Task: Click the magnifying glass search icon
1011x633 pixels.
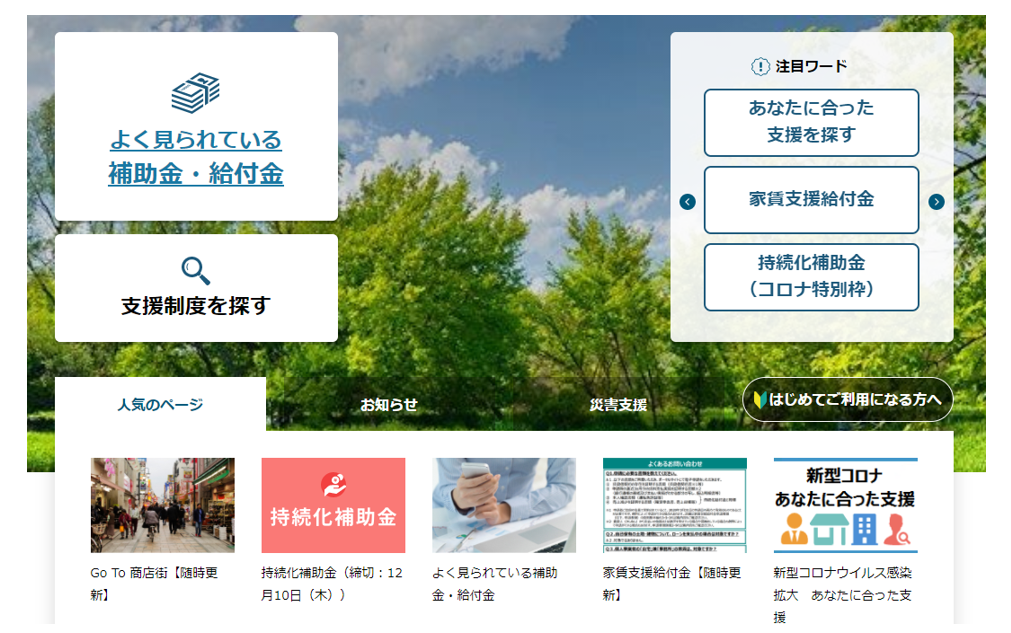Action: pyautogui.click(x=195, y=270)
